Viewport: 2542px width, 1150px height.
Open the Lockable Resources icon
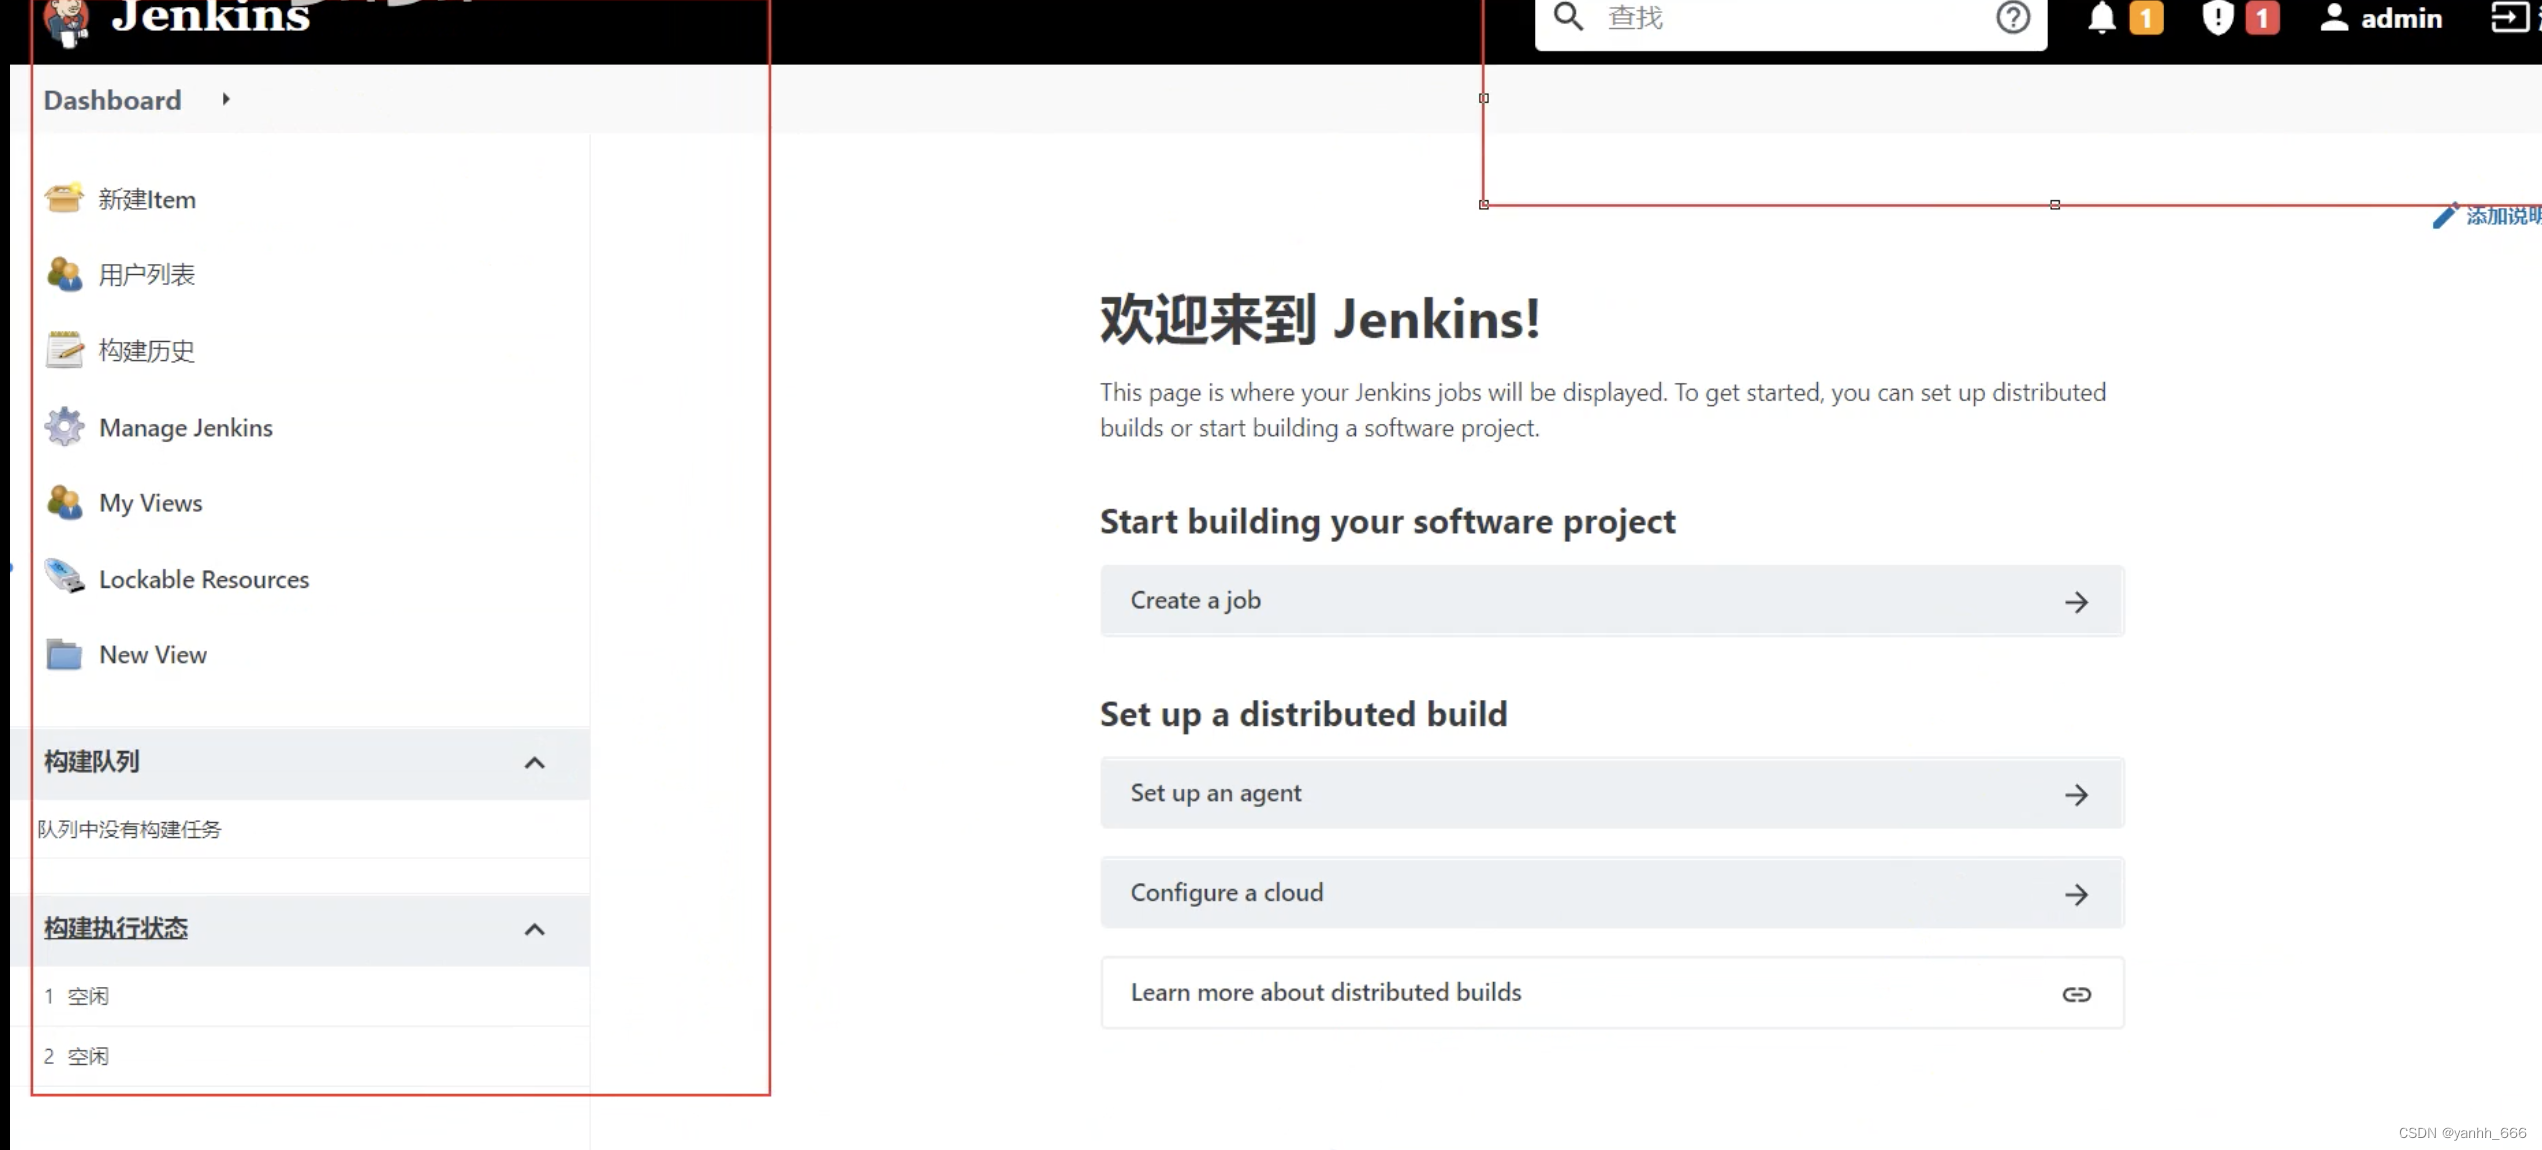(64, 578)
